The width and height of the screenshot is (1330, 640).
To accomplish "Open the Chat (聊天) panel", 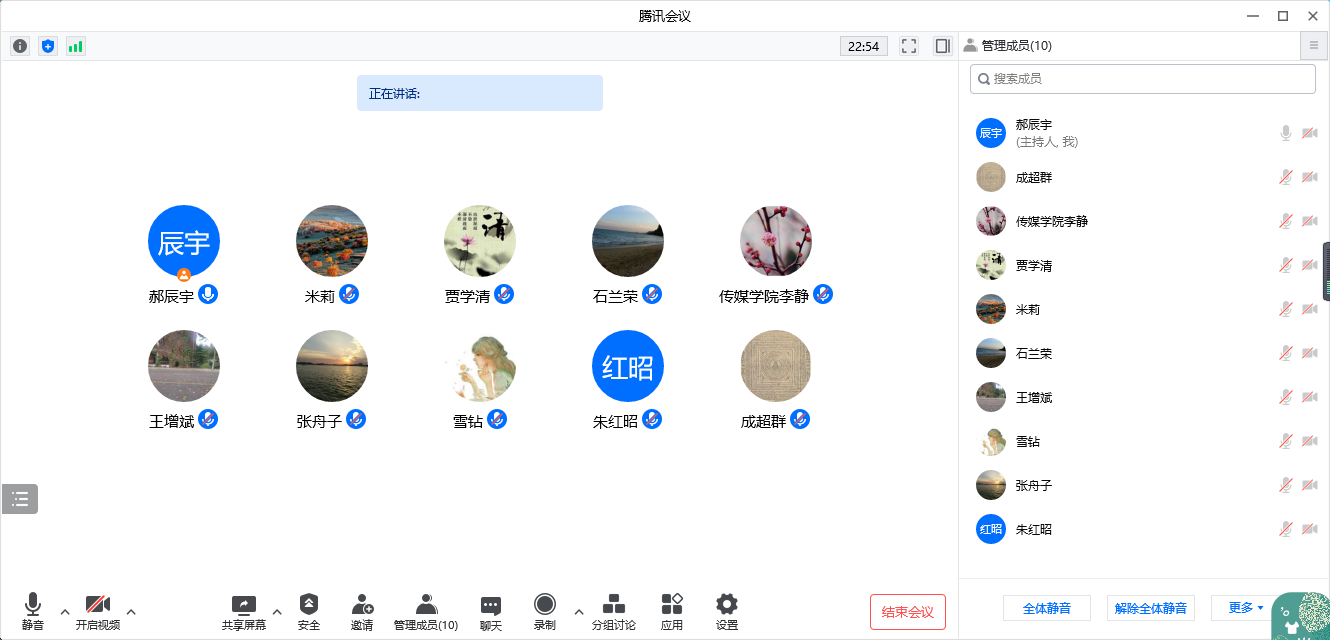I will (x=490, y=612).
